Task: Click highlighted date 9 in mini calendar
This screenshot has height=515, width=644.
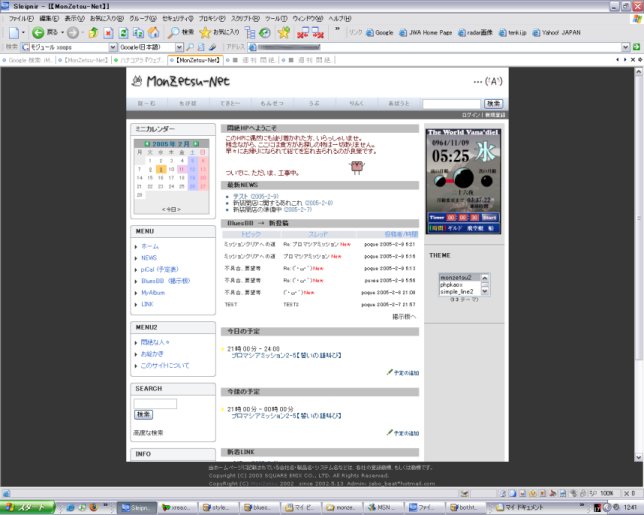Action: pyautogui.click(x=161, y=169)
